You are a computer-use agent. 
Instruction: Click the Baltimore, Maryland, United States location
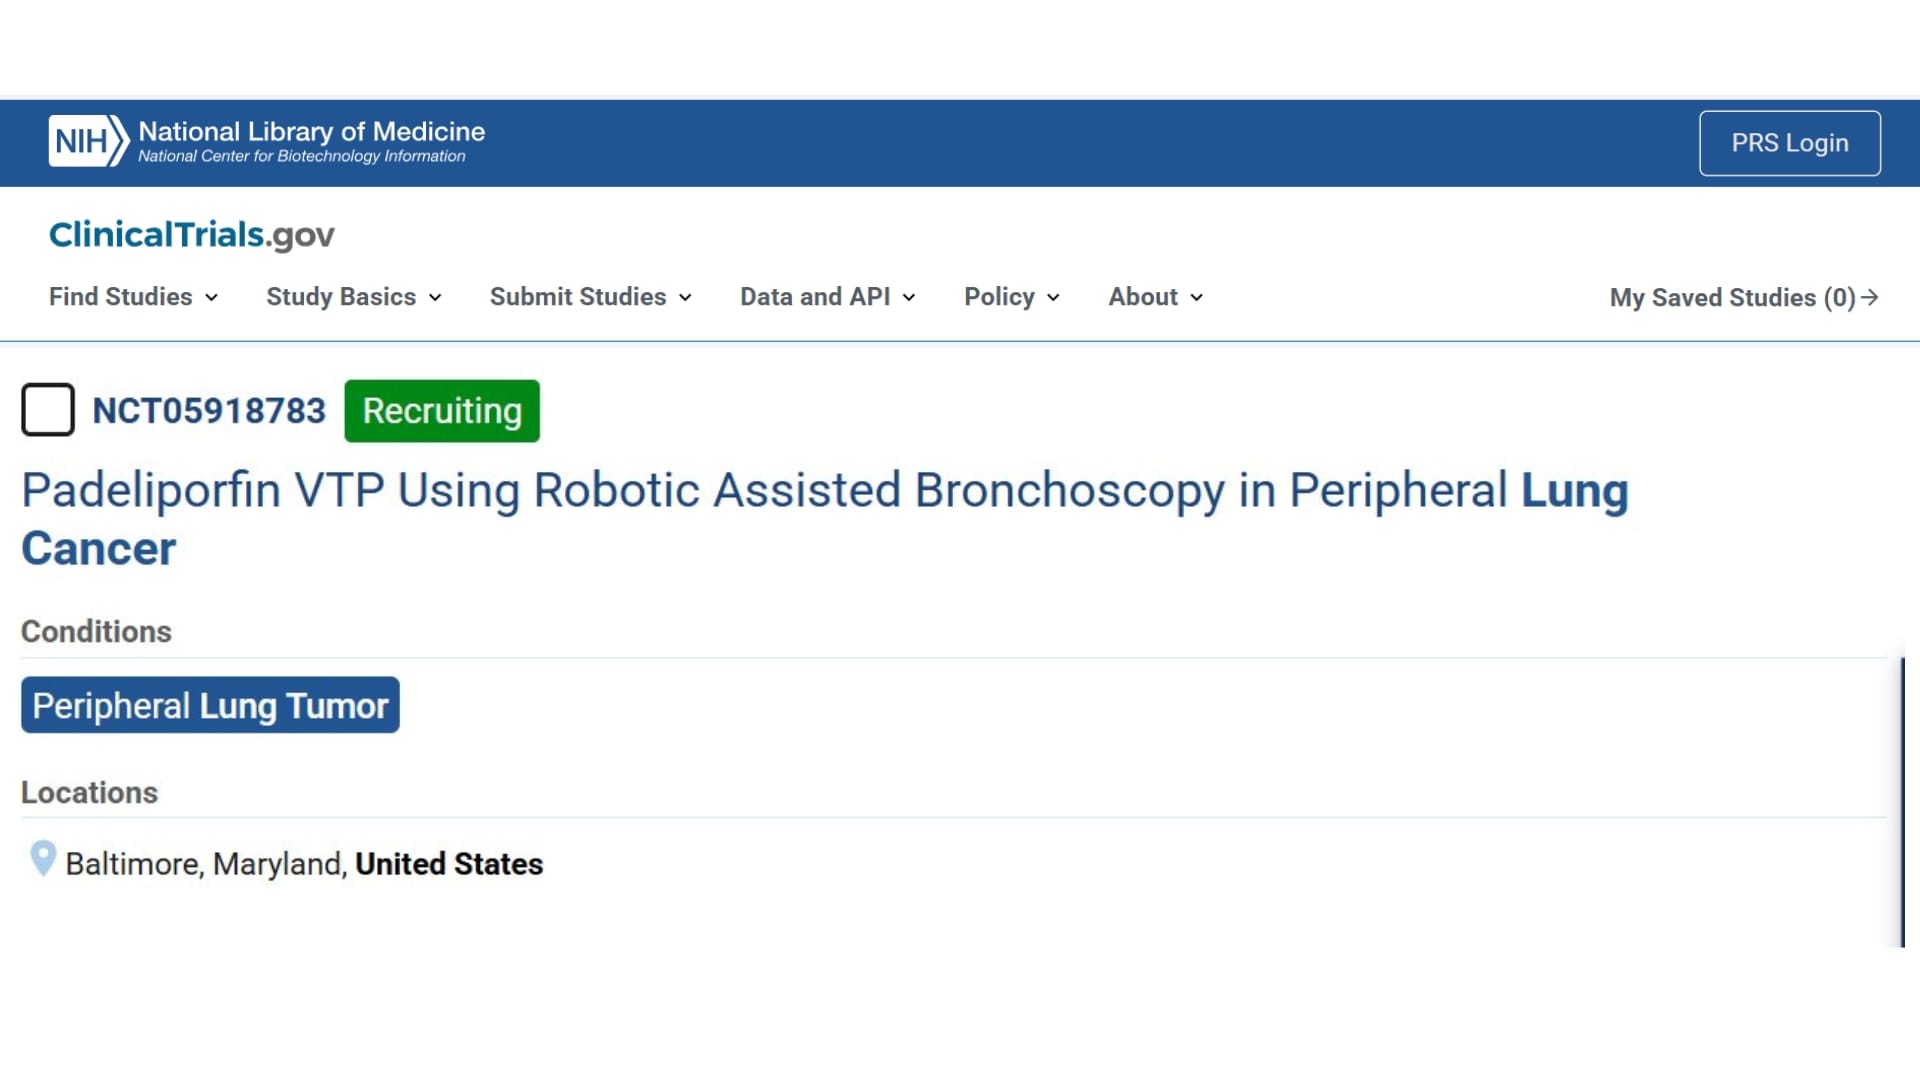[x=304, y=864]
